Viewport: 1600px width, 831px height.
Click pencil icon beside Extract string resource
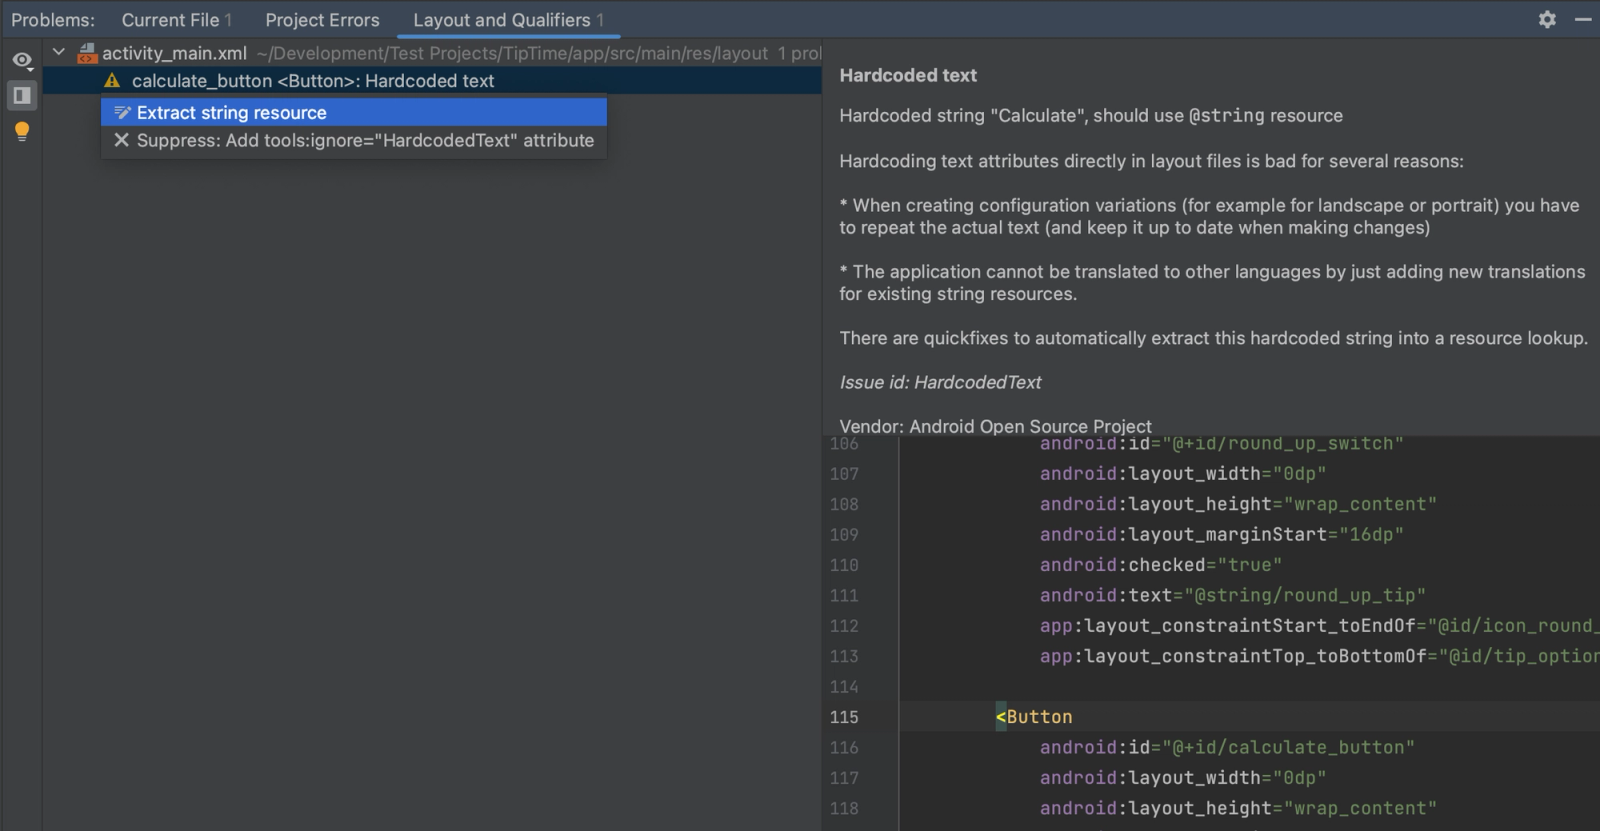pyautogui.click(x=122, y=113)
